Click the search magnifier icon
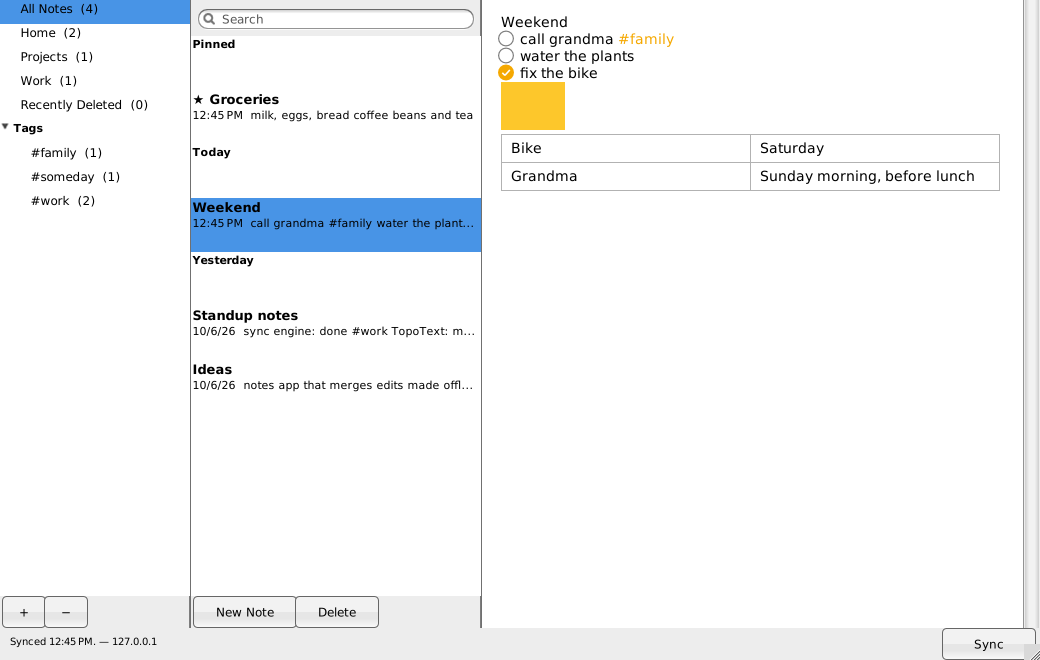Viewport: 1040px width, 660px height. pos(209,19)
